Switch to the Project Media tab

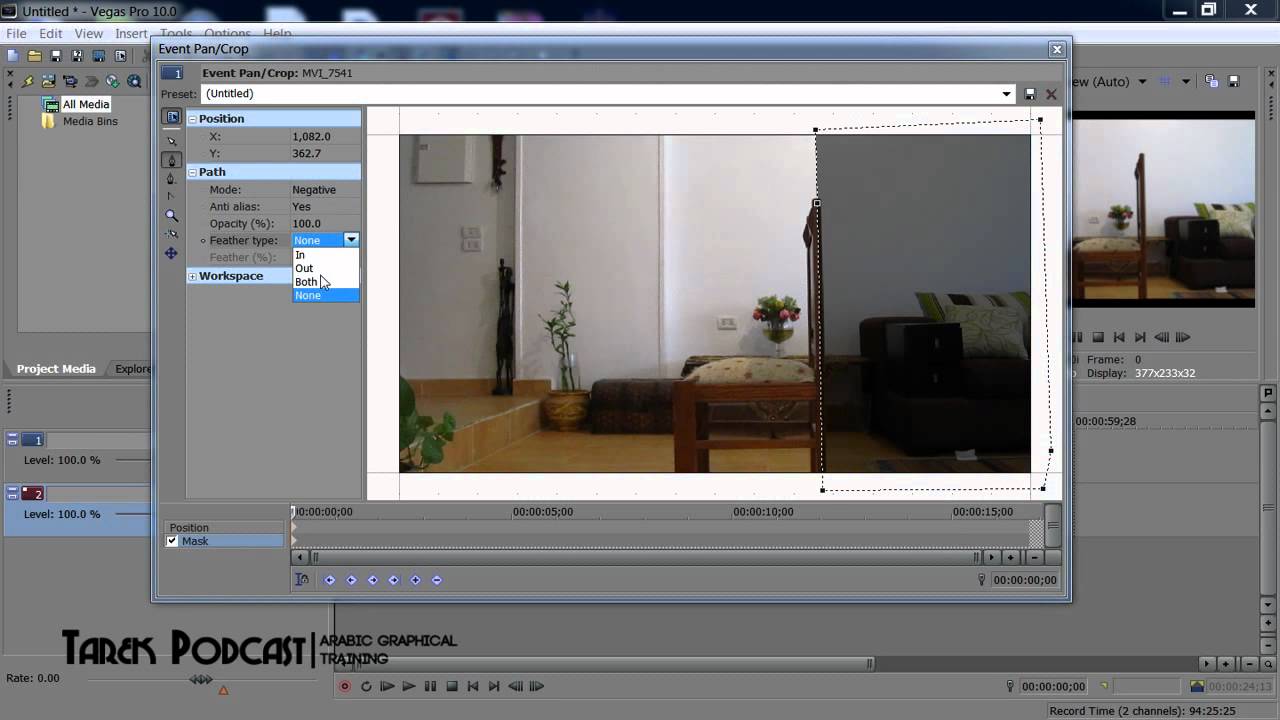pyautogui.click(x=56, y=369)
